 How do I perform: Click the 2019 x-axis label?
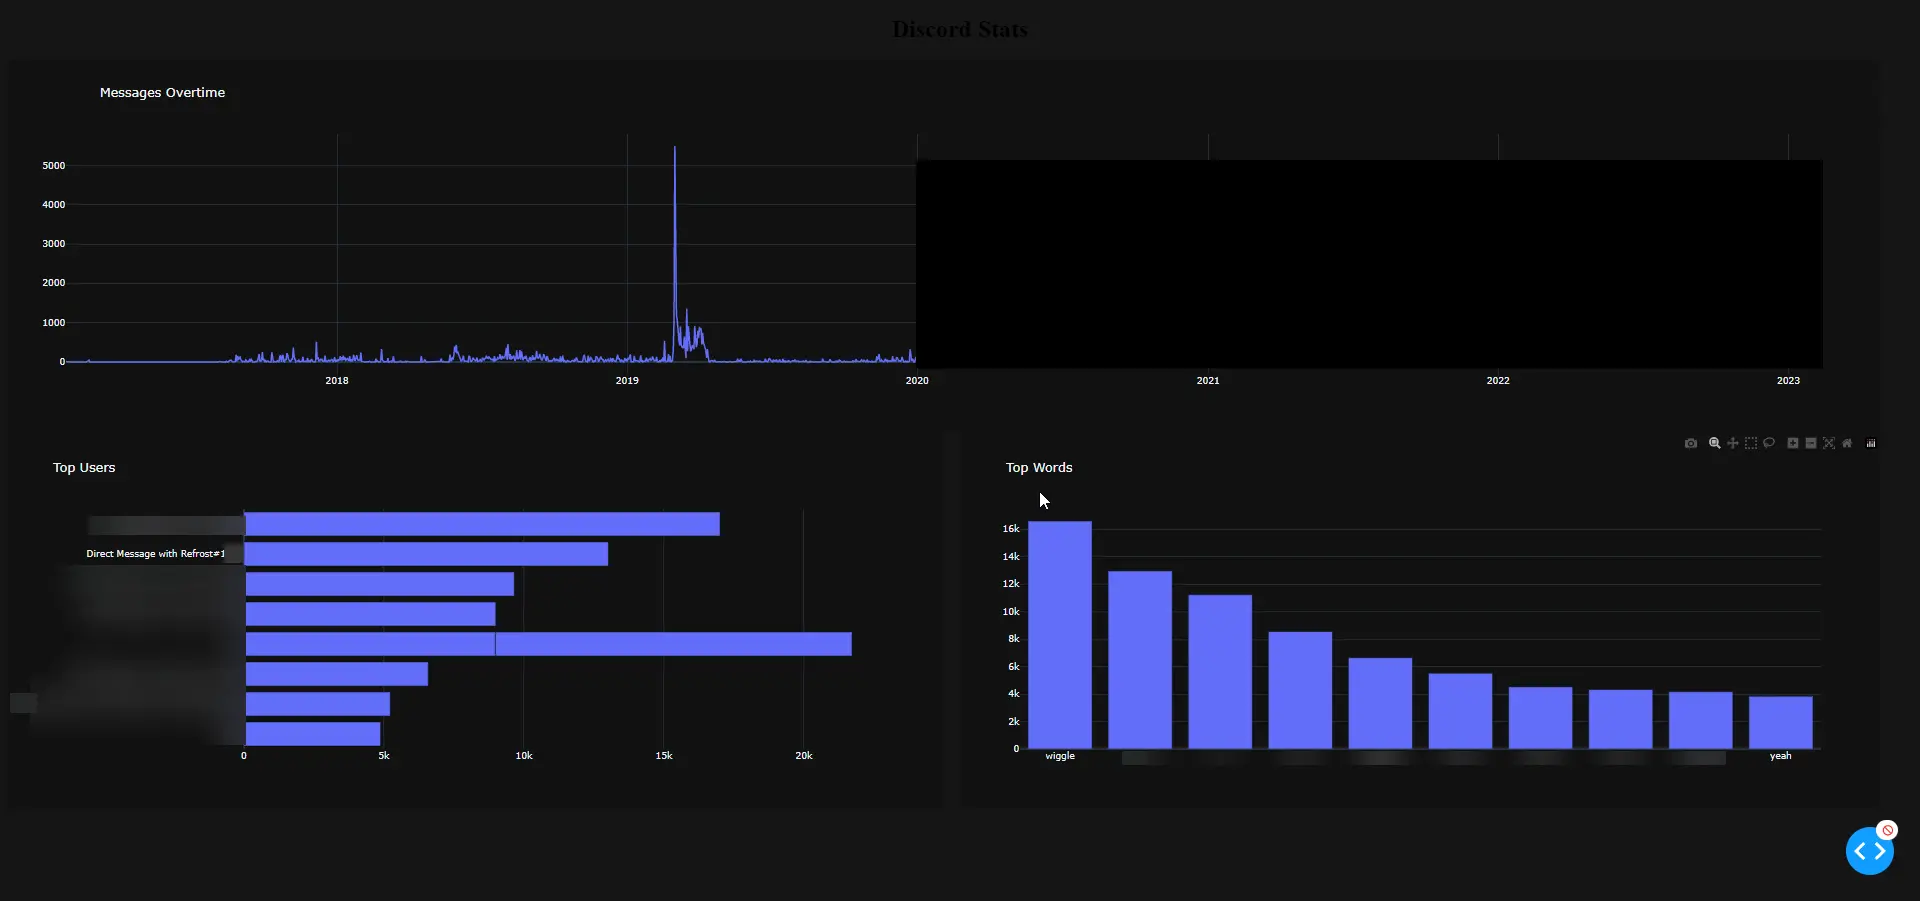coord(627,380)
